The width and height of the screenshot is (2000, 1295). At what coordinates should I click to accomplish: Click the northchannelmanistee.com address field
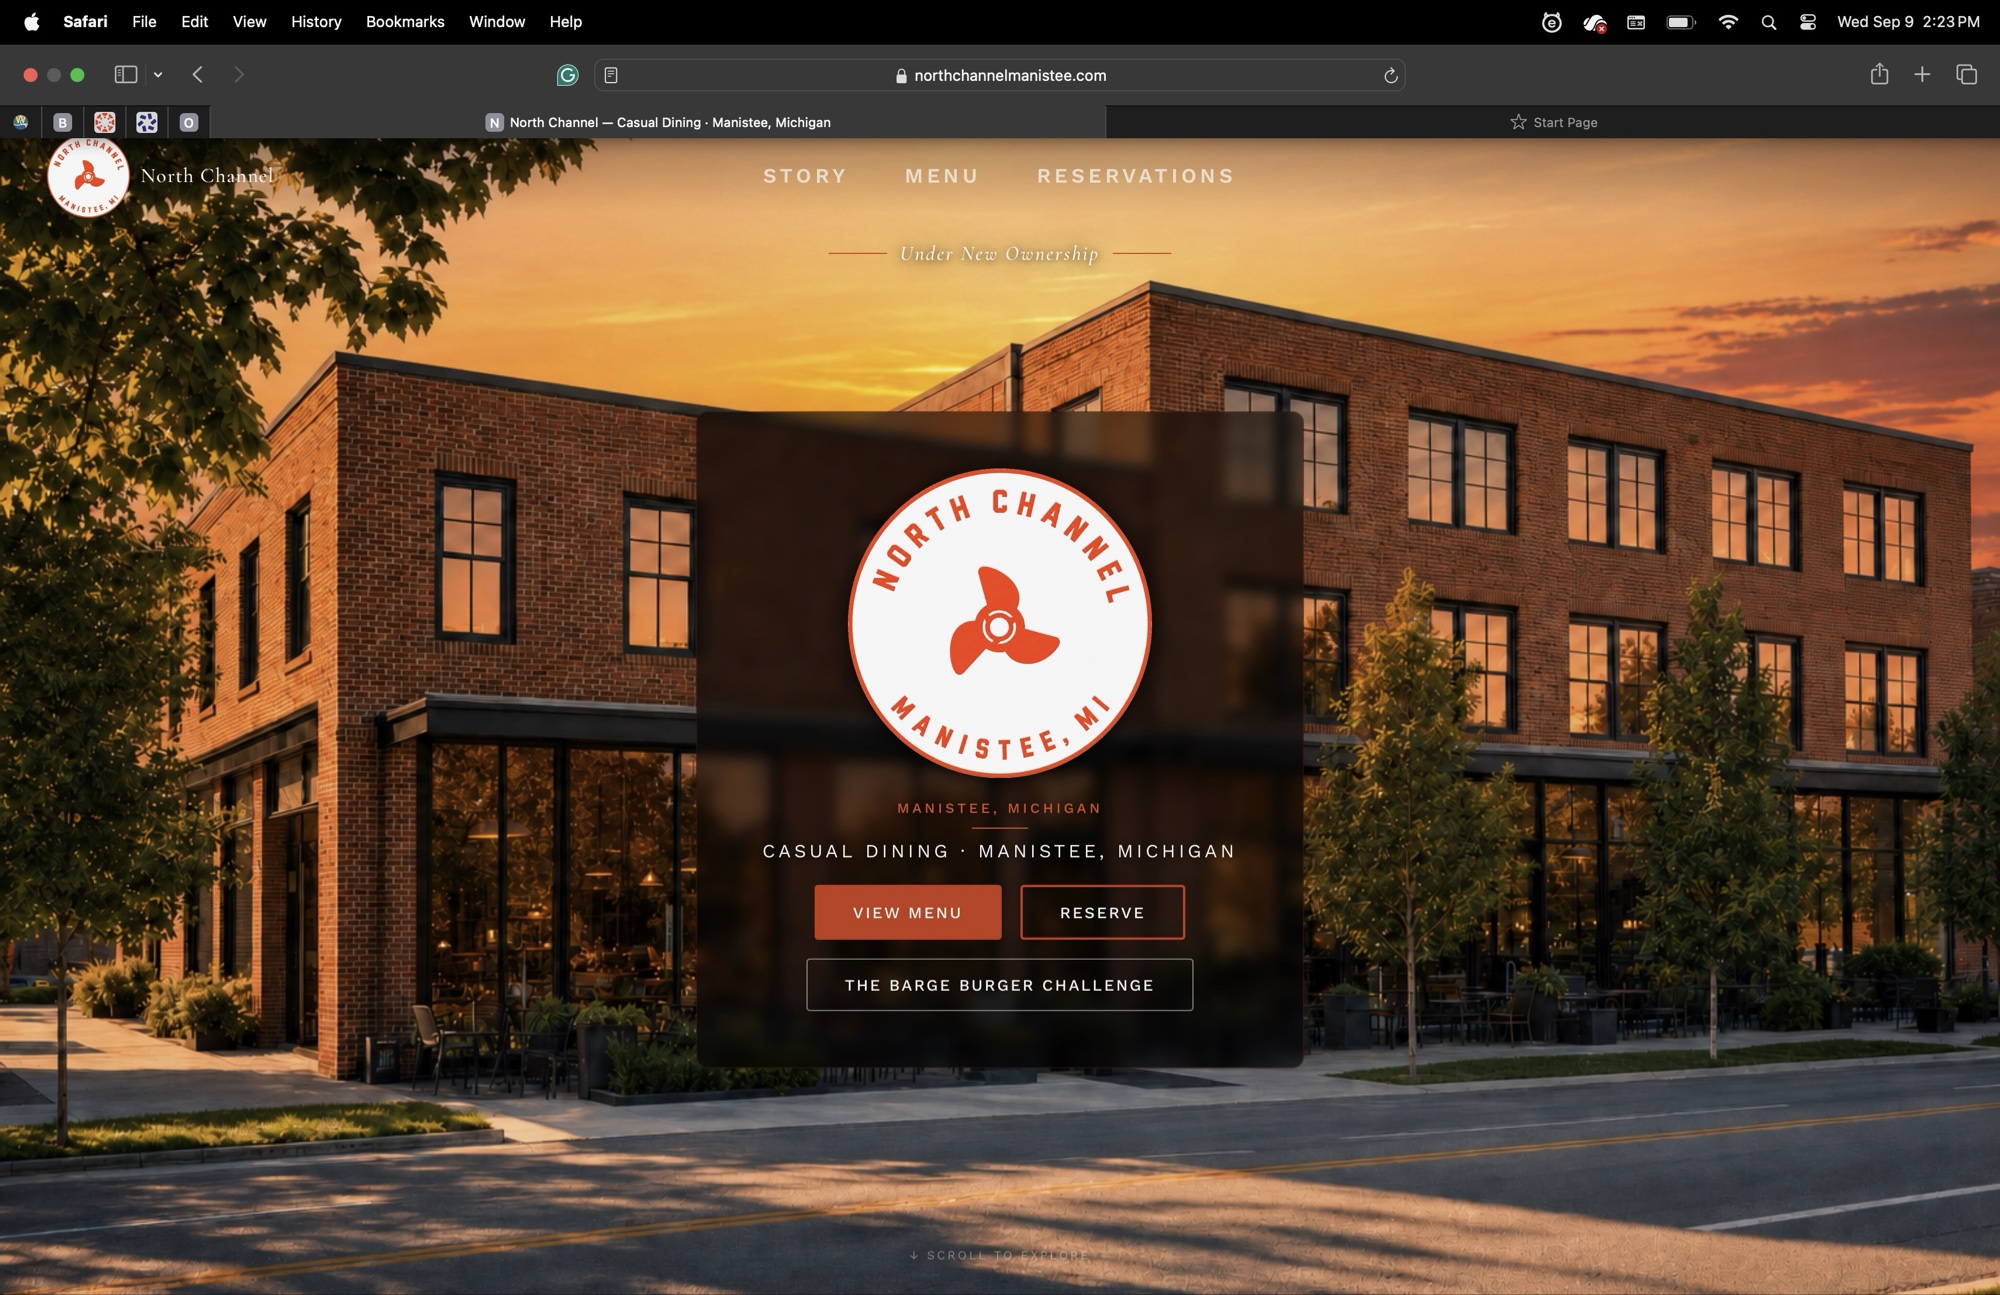click(1000, 75)
